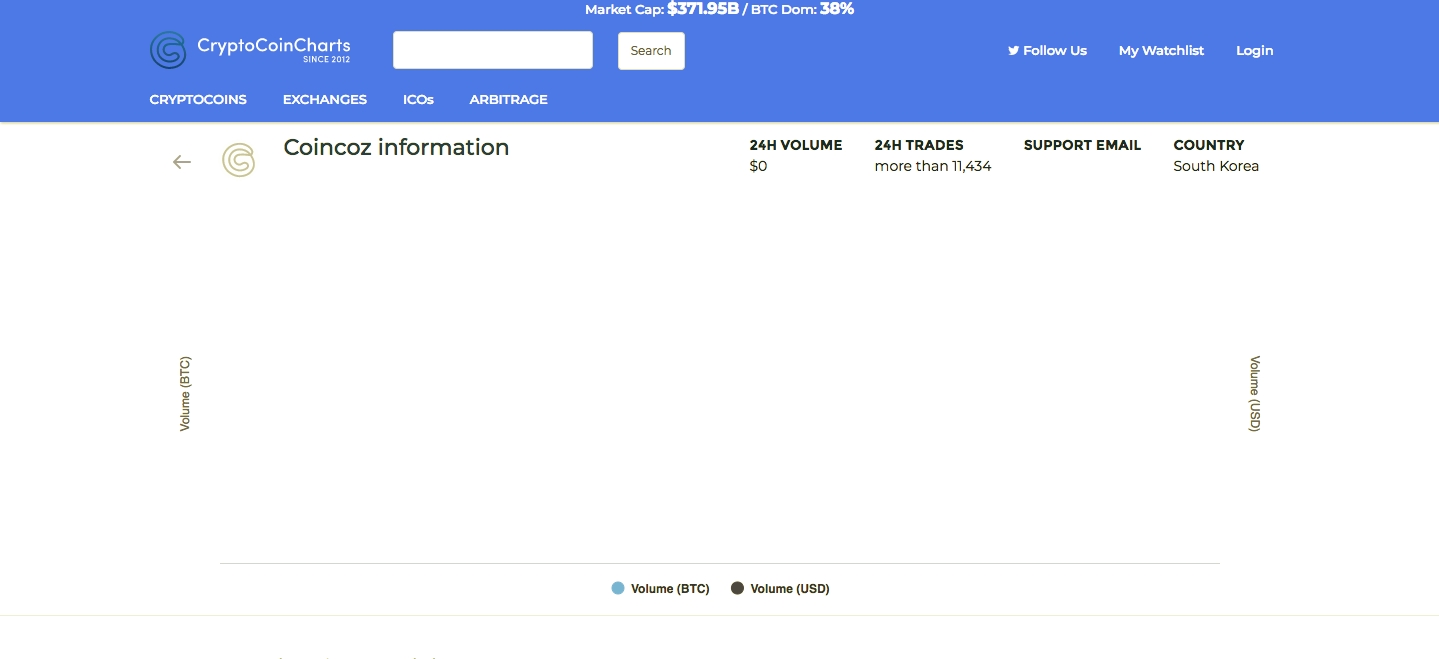Select the 'more than 11,434' trades value
This screenshot has width=1439, height=659.
(x=933, y=166)
